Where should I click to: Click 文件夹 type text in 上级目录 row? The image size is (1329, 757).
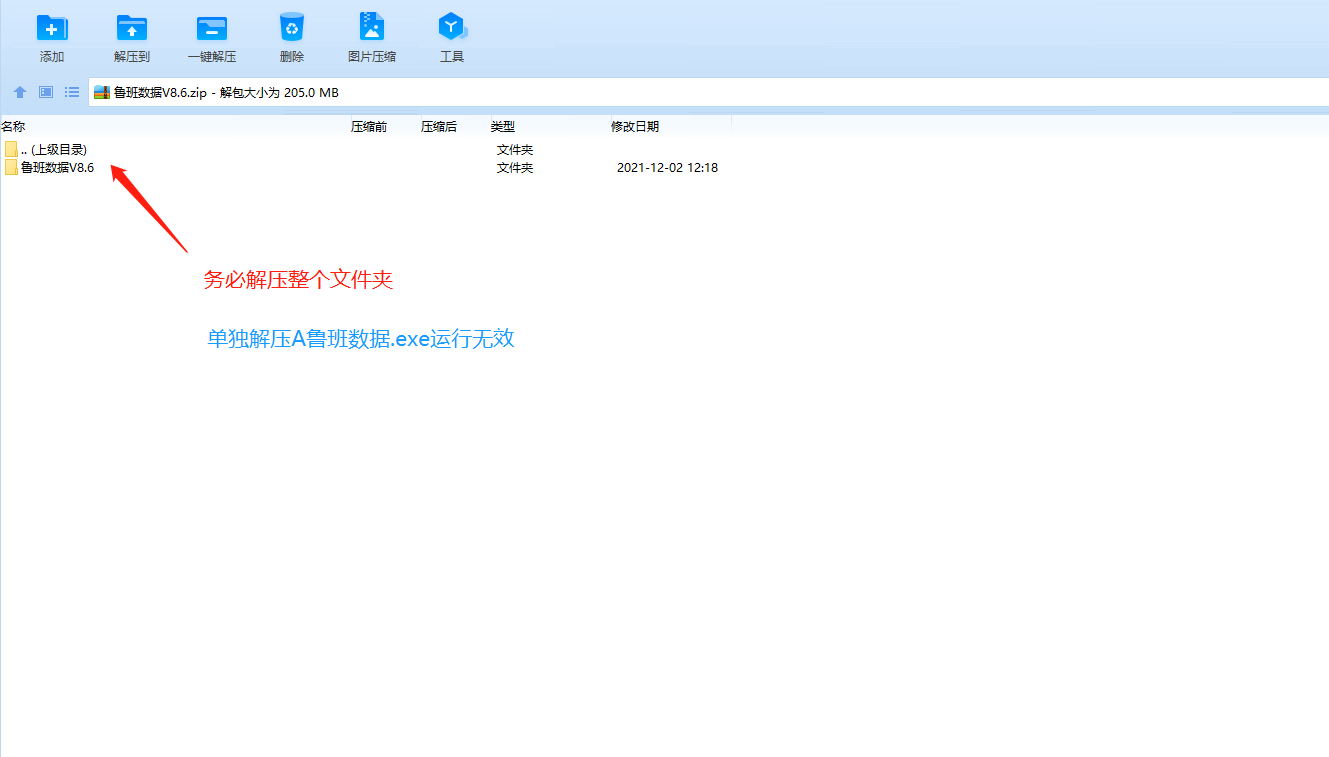tap(515, 150)
